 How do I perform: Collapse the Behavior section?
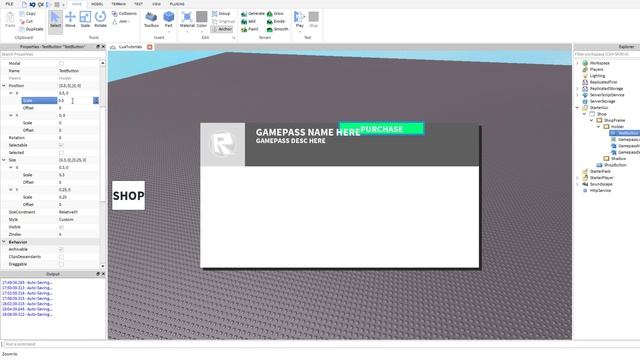[x=4, y=242]
